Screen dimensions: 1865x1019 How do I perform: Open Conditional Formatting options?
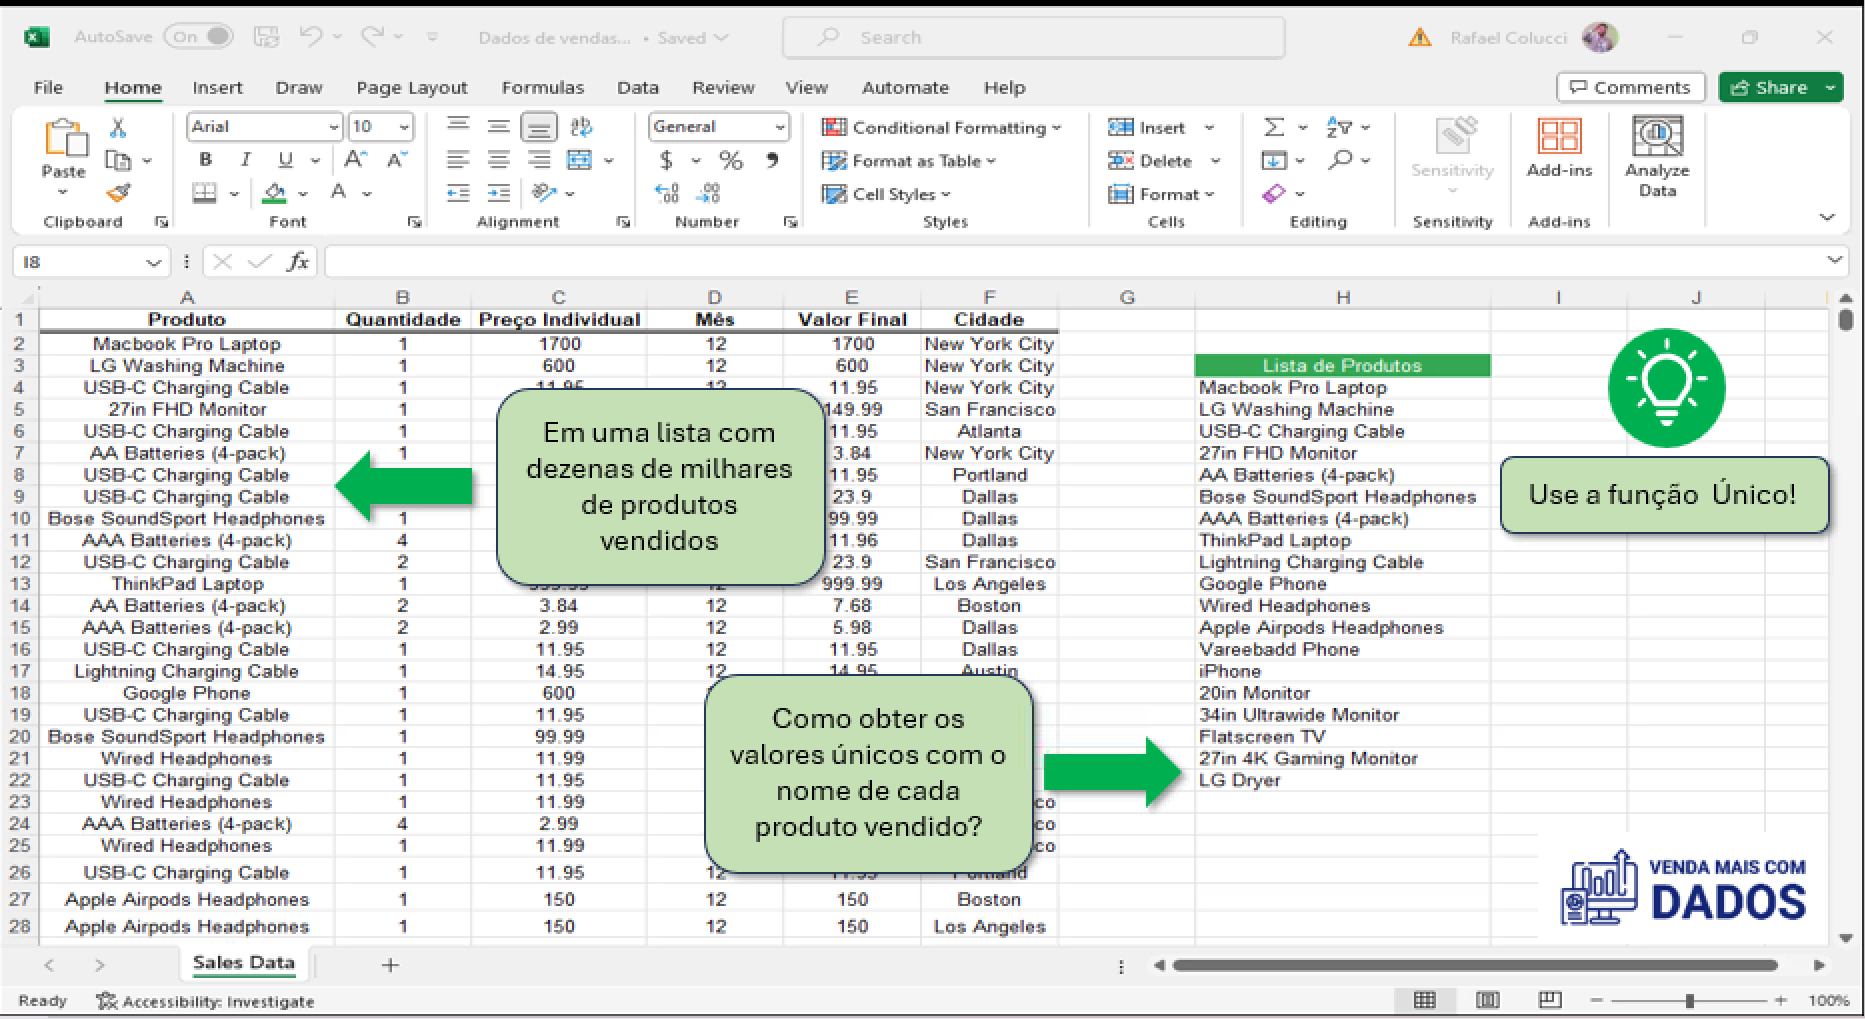[x=941, y=127]
